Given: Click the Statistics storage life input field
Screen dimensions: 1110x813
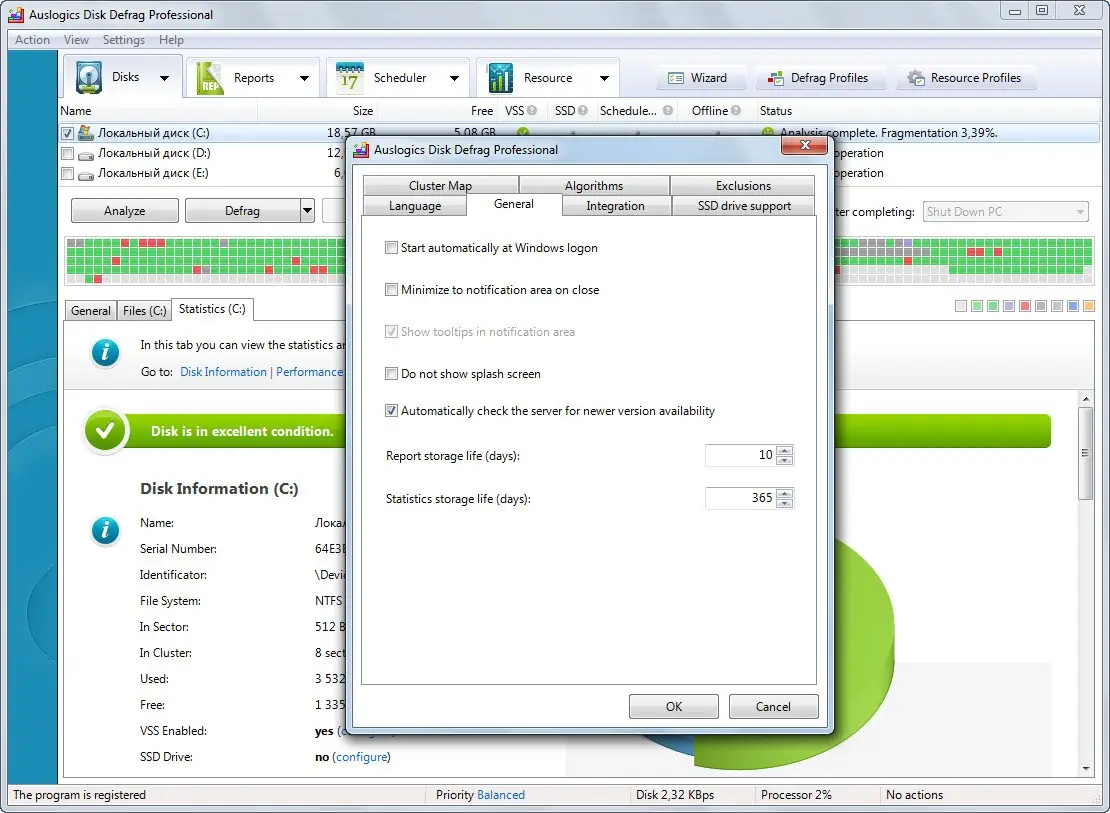Looking at the screenshot, I should coord(740,499).
